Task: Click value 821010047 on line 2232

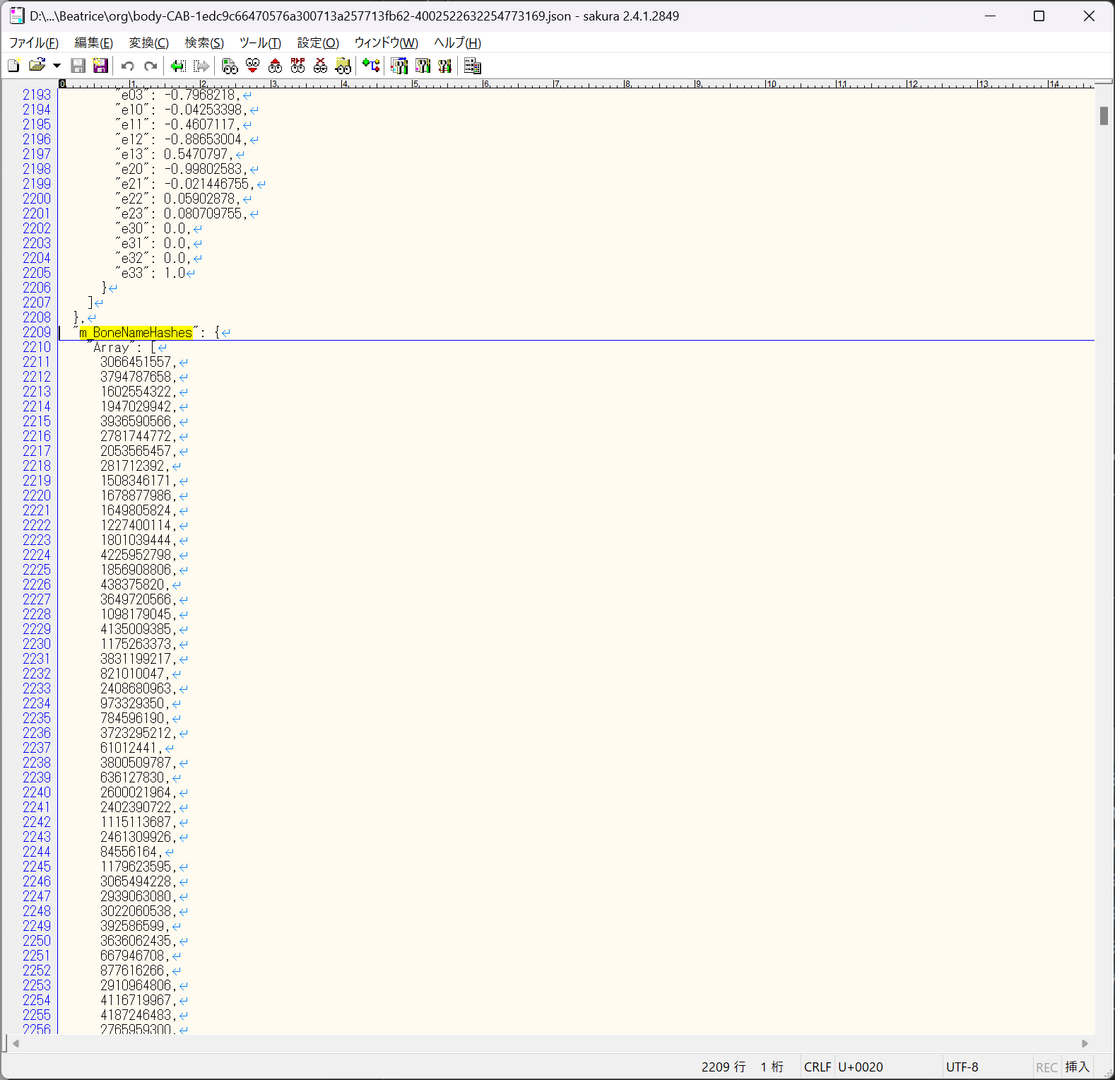Action: click(x=132, y=674)
